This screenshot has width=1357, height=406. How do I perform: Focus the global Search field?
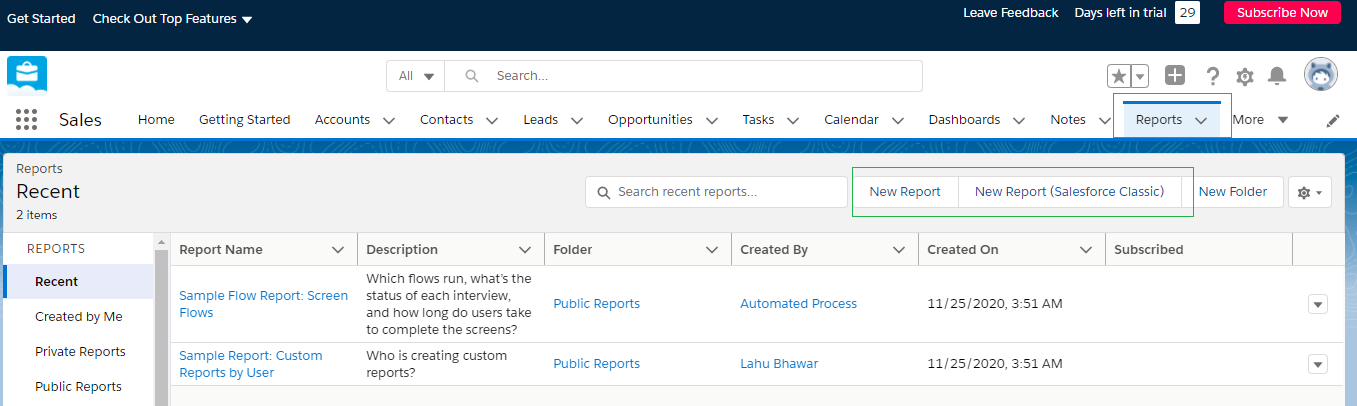tap(684, 76)
